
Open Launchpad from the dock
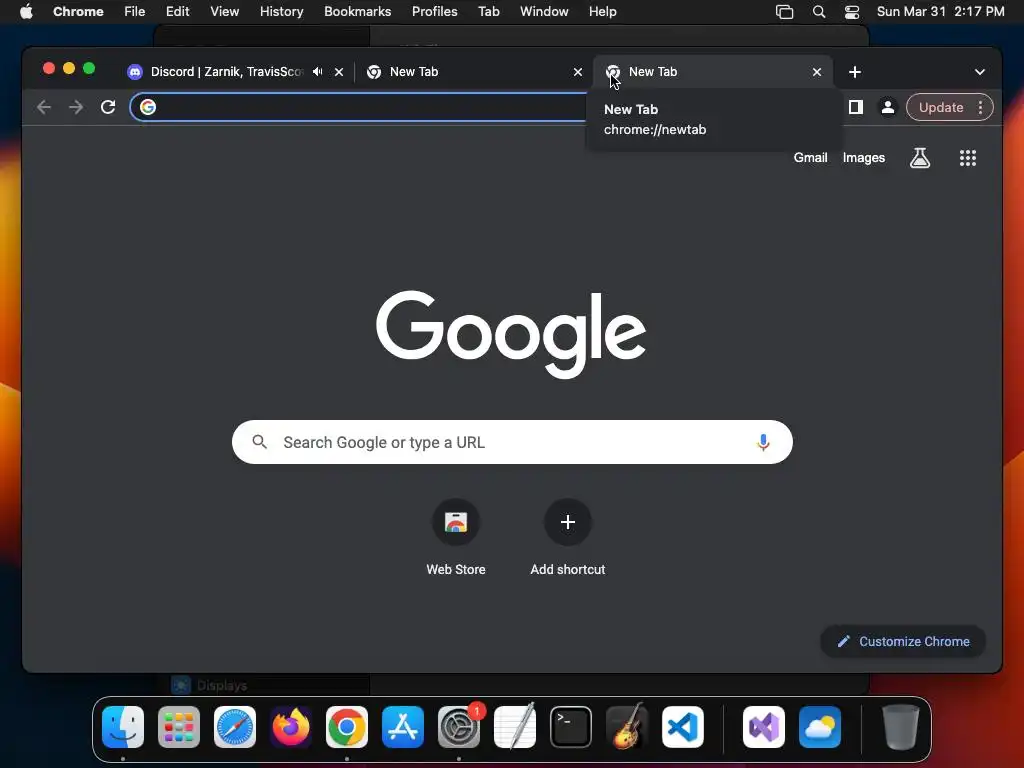click(x=179, y=727)
